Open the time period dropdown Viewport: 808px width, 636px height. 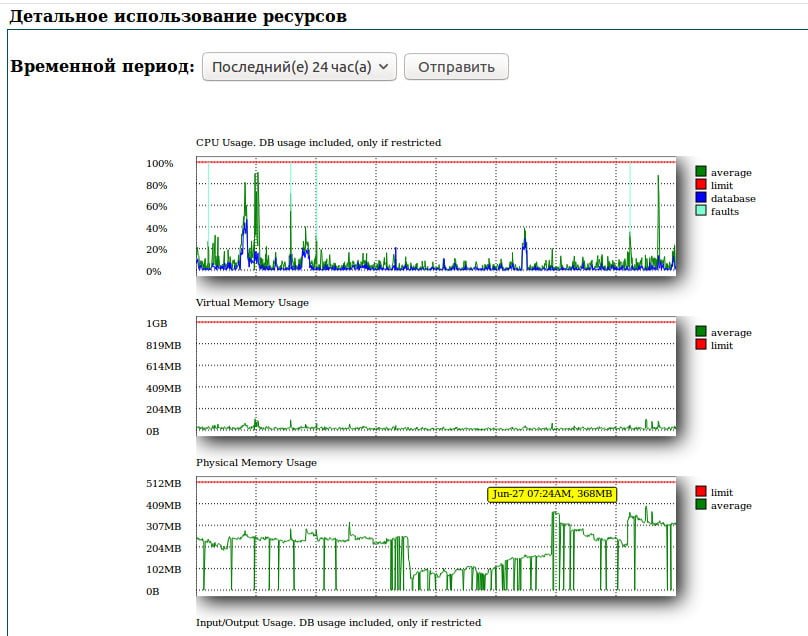(x=299, y=67)
